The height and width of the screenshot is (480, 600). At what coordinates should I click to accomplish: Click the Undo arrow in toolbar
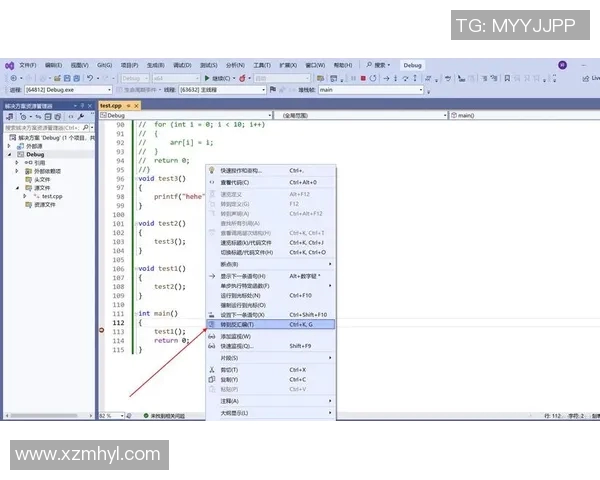90,78
